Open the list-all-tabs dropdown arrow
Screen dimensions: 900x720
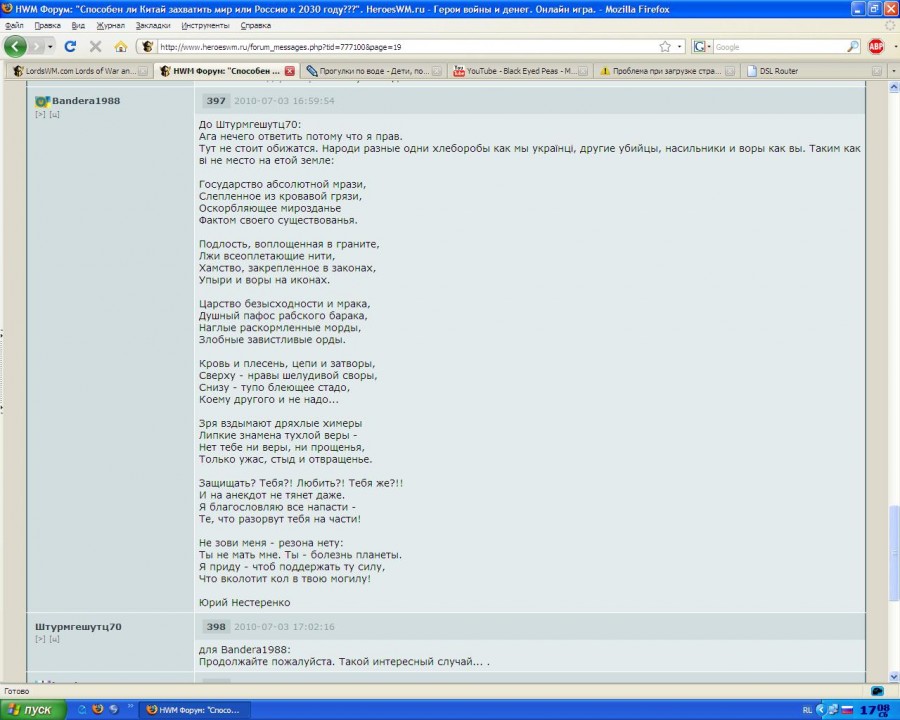(x=894, y=71)
